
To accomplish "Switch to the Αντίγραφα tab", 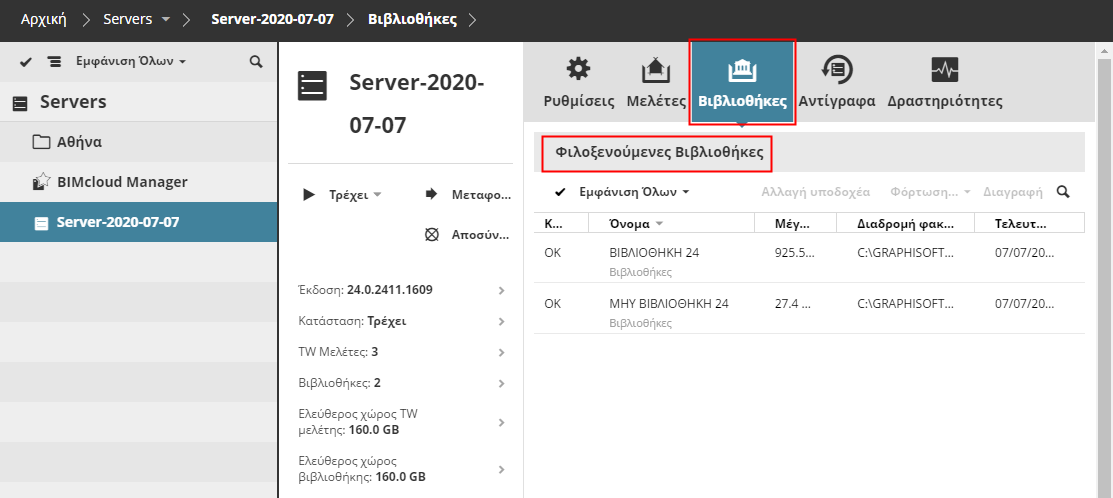I will point(837,83).
